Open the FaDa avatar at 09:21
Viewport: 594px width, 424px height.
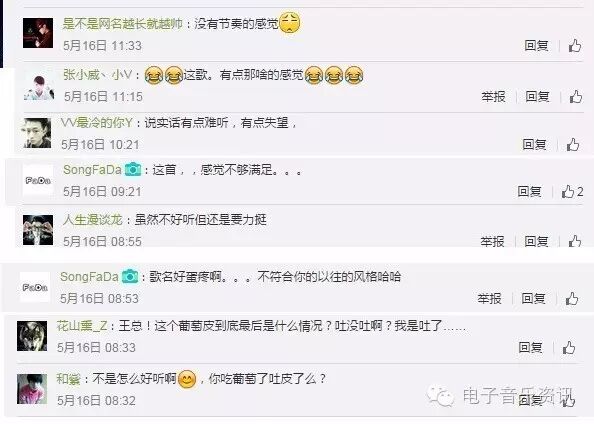pyautogui.click(x=38, y=180)
